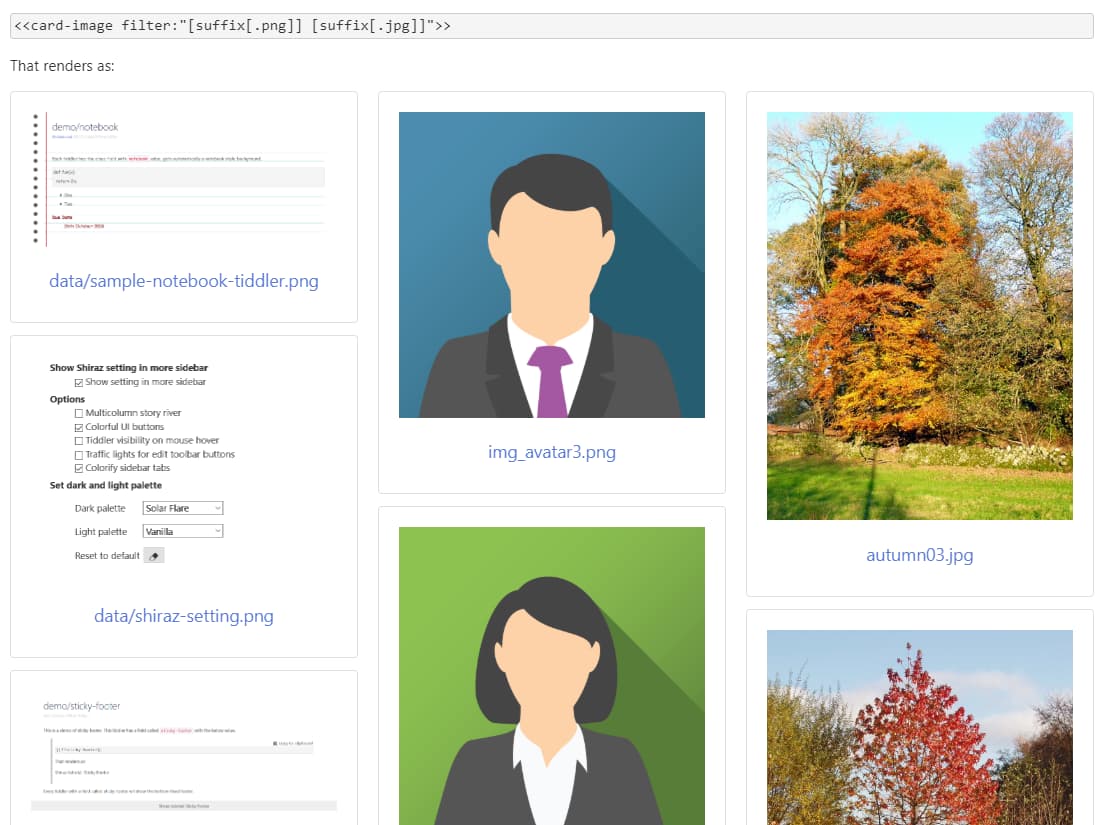Open the Light palette dropdown showing Vanilla
1116x825 pixels.
[x=183, y=532]
